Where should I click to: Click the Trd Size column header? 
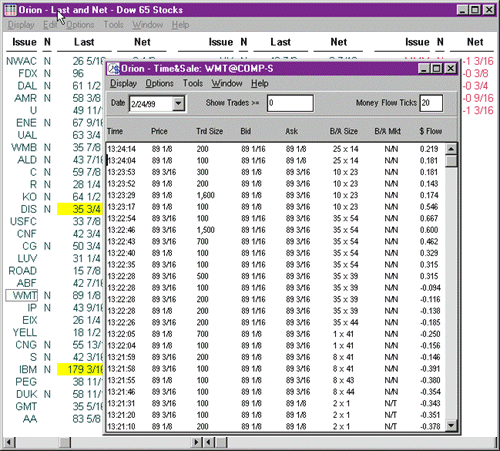[209, 131]
